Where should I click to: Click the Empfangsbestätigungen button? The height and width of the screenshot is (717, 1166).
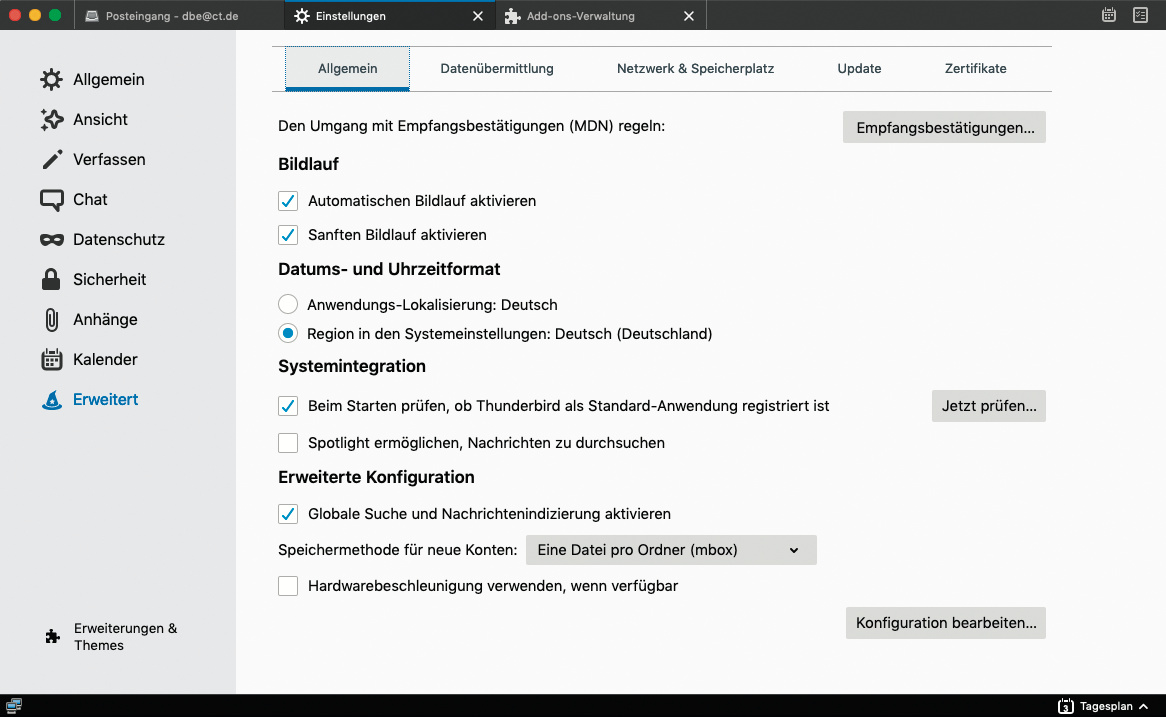[944, 128]
